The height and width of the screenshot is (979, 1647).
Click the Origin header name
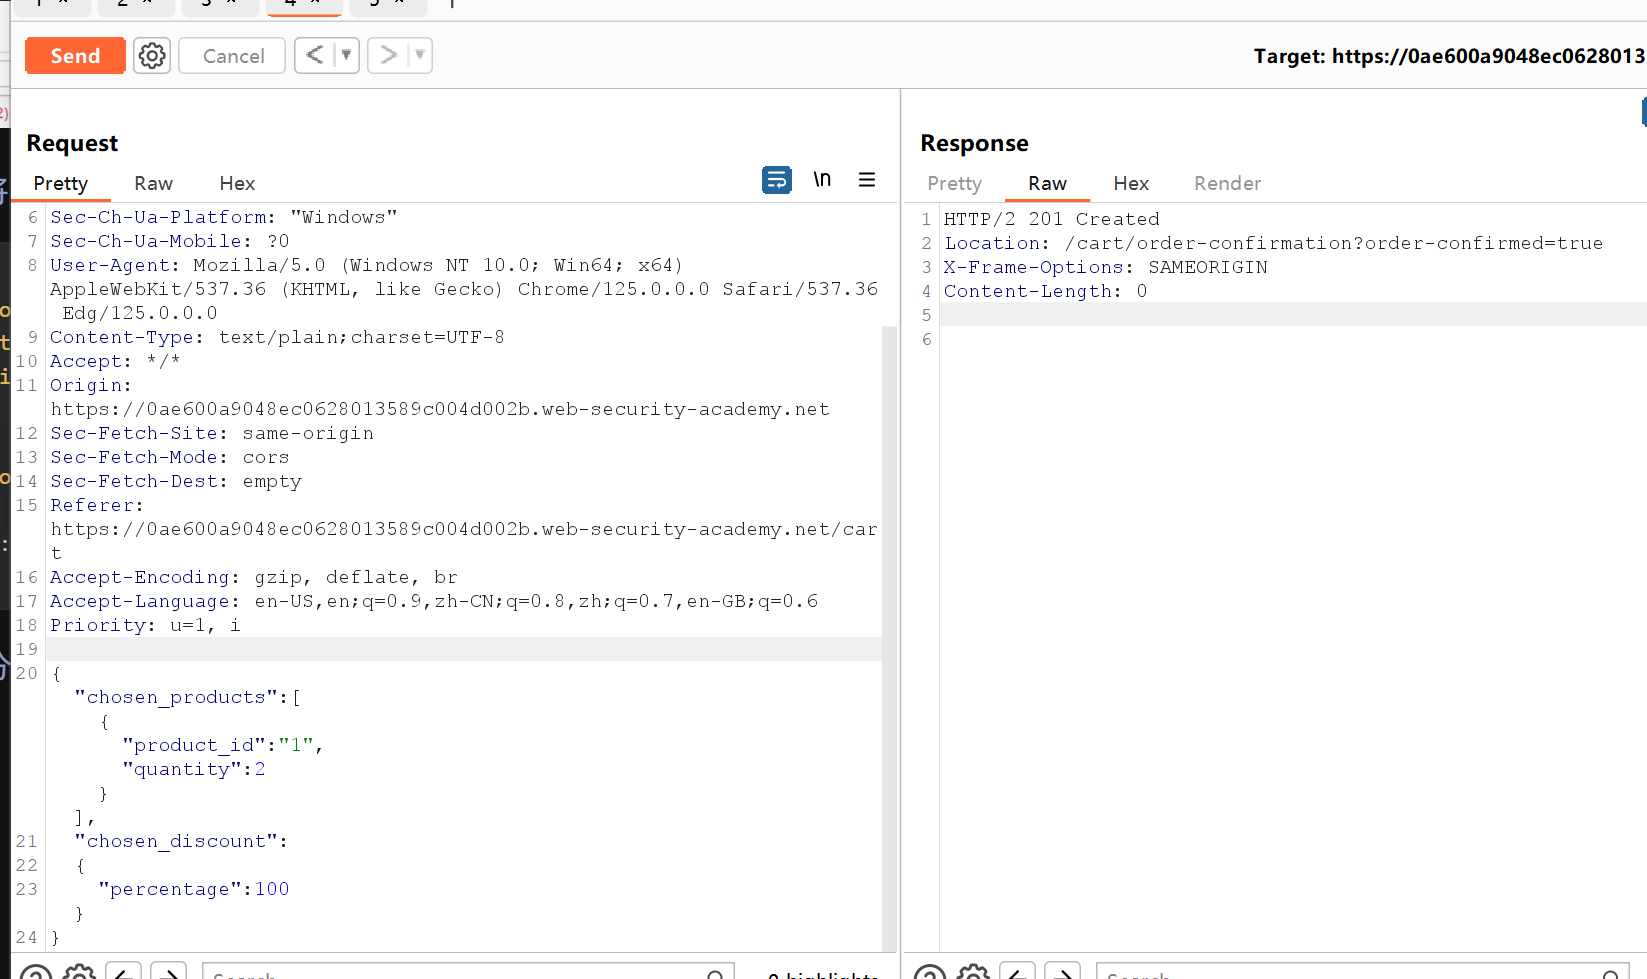tap(86, 385)
